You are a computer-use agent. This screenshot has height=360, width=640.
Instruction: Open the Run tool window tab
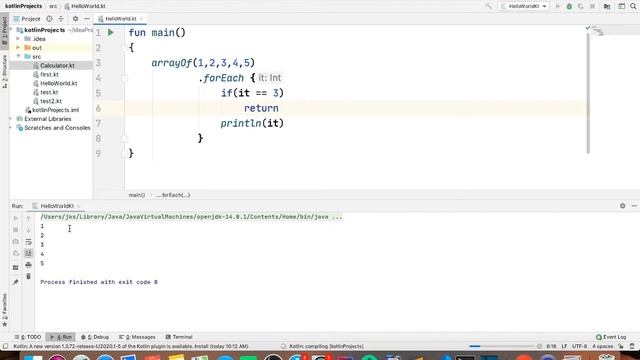pos(60,337)
